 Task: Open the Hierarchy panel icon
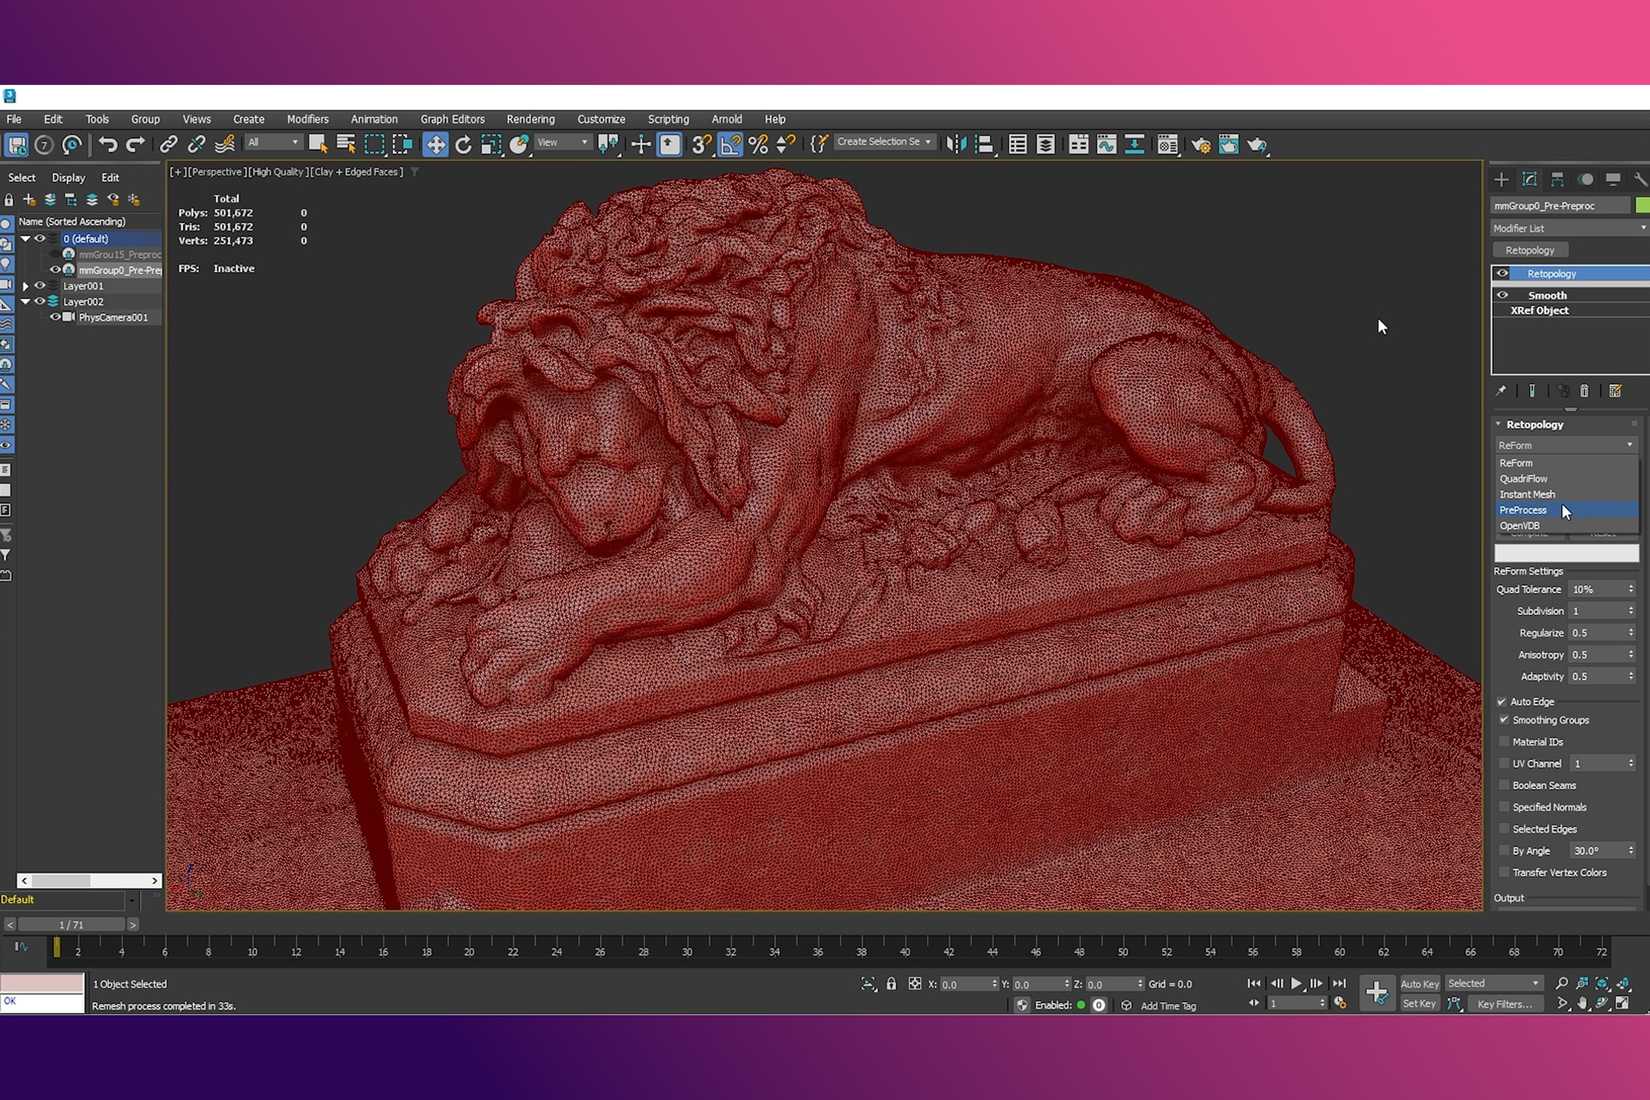1557,179
